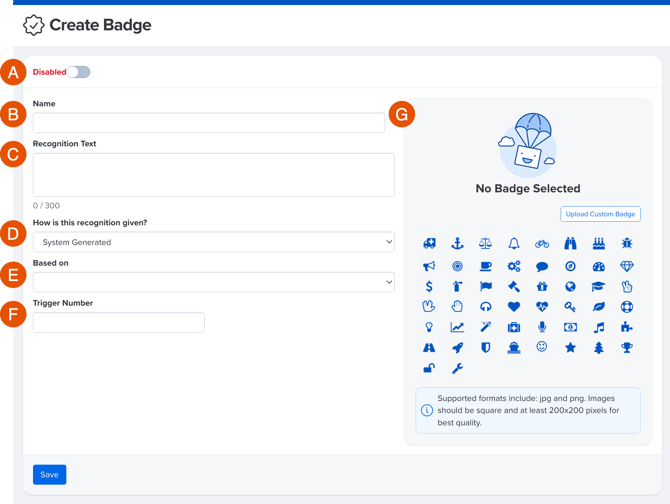This screenshot has width=670, height=504.
Task: Toggle the Disabled badge switch
Action: tap(79, 72)
